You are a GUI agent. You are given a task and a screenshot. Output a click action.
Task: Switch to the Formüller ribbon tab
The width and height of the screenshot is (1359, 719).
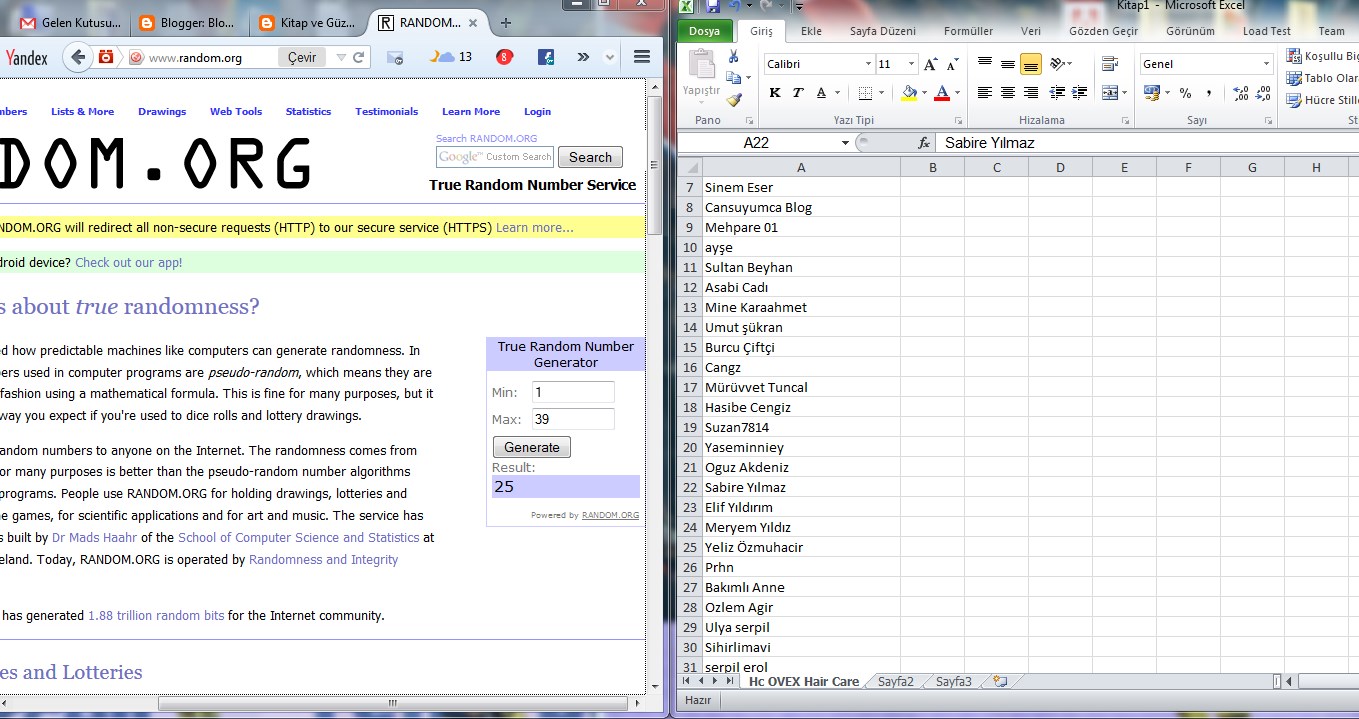(x=969, y=31)
